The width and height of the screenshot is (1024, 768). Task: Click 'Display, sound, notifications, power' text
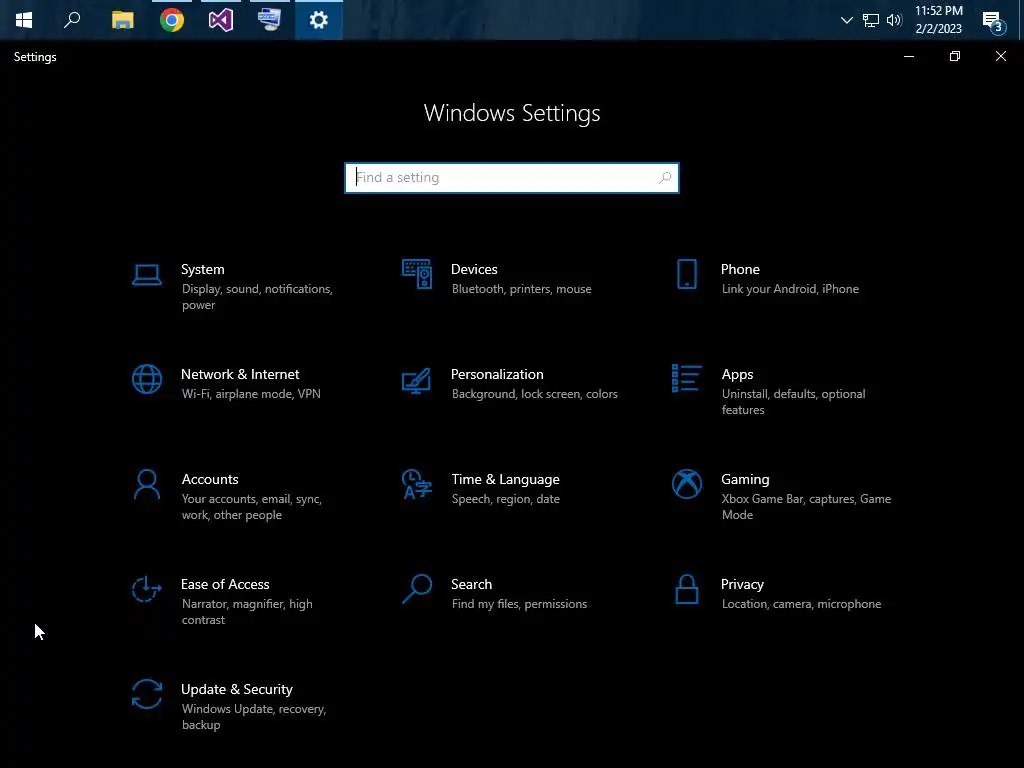pyautogui.click(x=257, y=297)
